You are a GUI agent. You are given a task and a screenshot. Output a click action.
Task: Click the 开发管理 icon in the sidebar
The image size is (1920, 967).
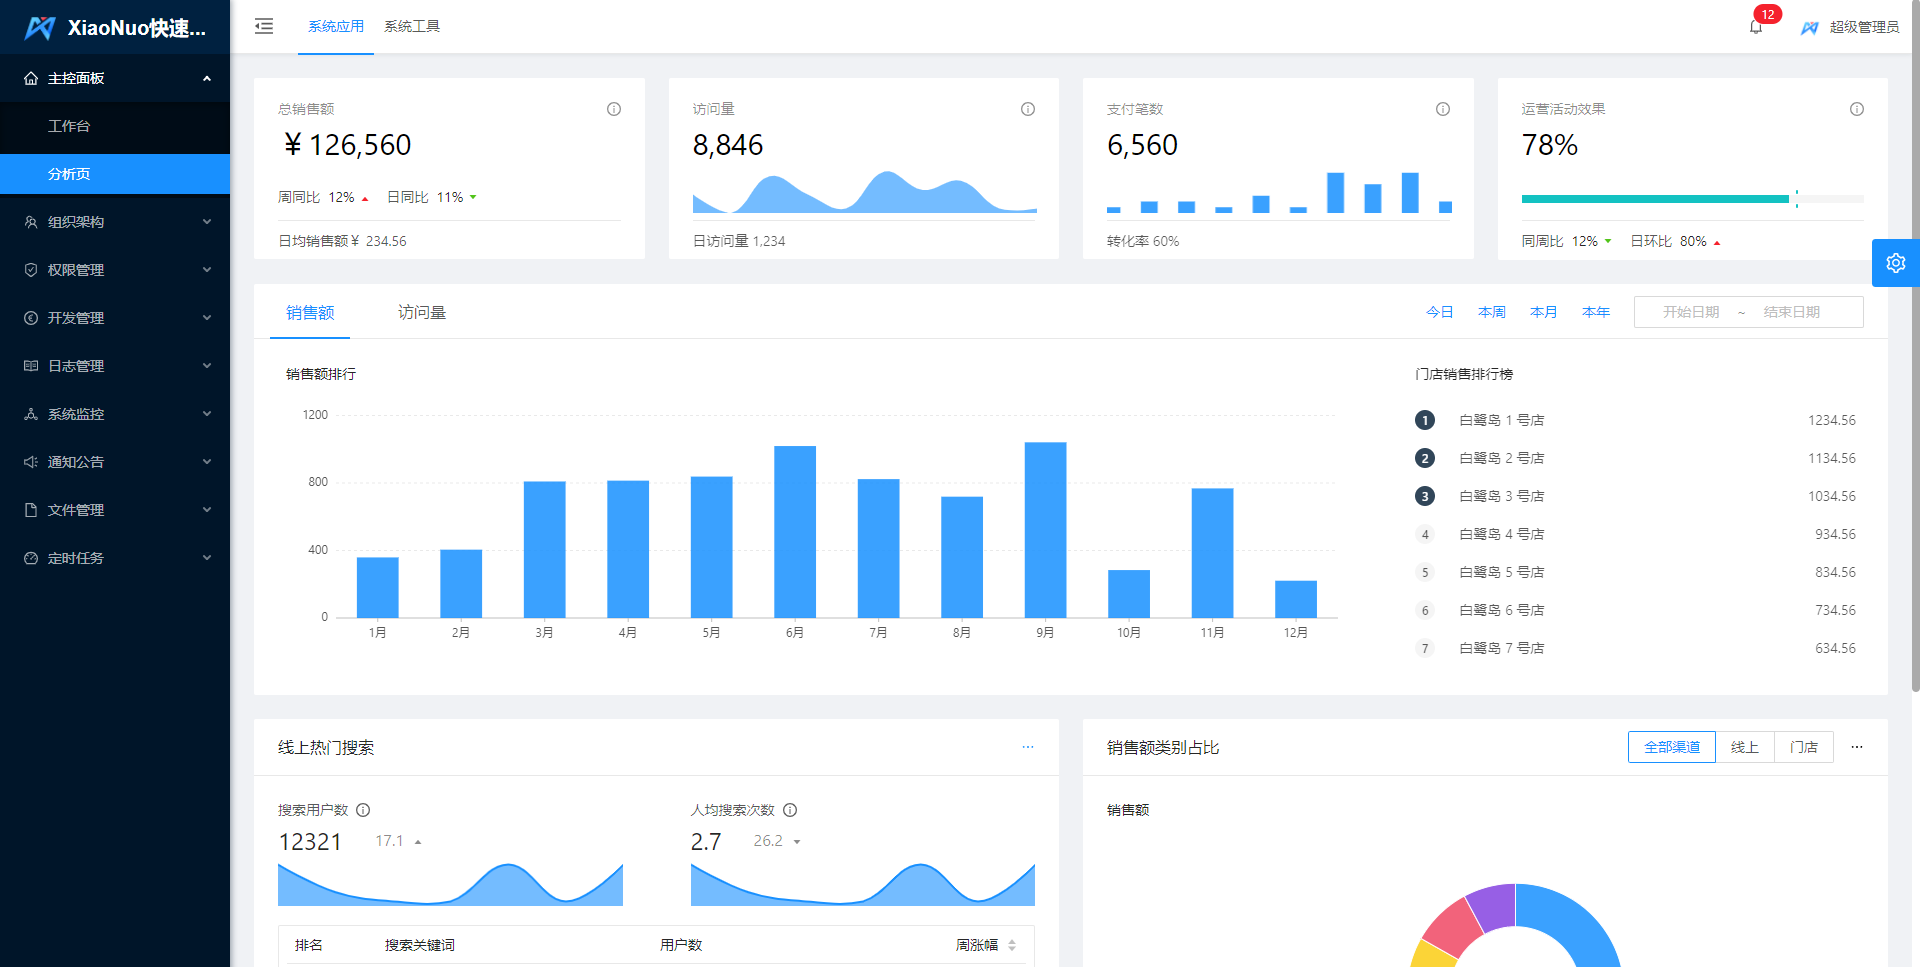point(31,318)
